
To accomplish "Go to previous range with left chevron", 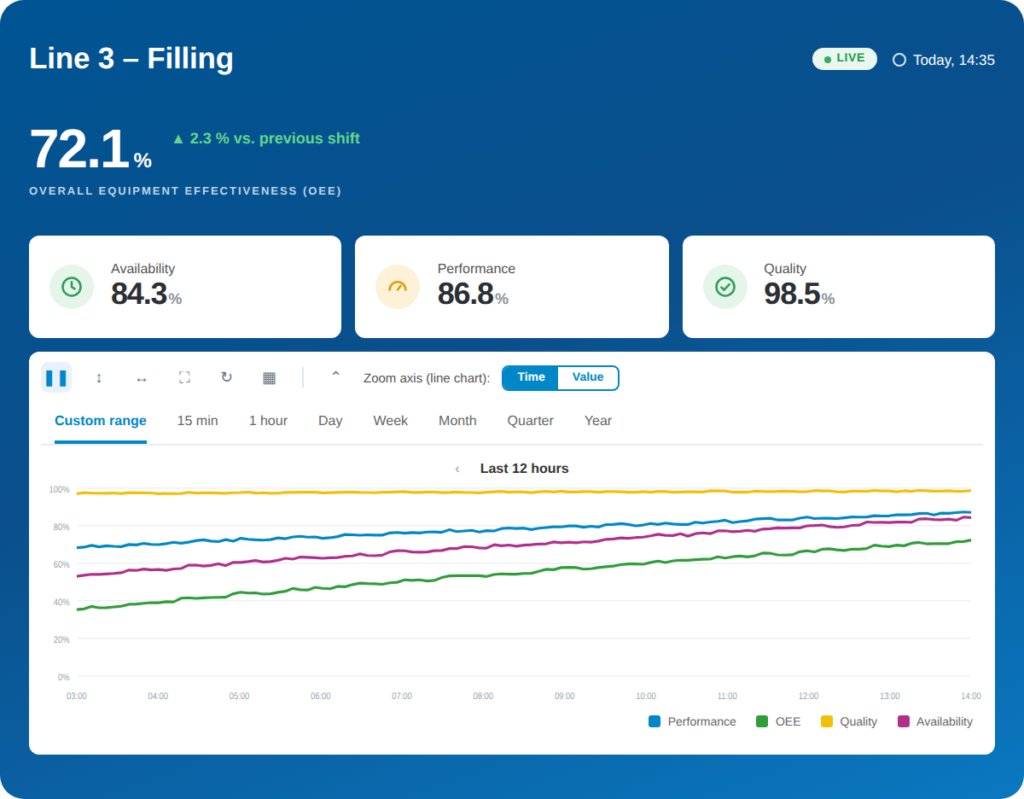I will tap(457, 469).
